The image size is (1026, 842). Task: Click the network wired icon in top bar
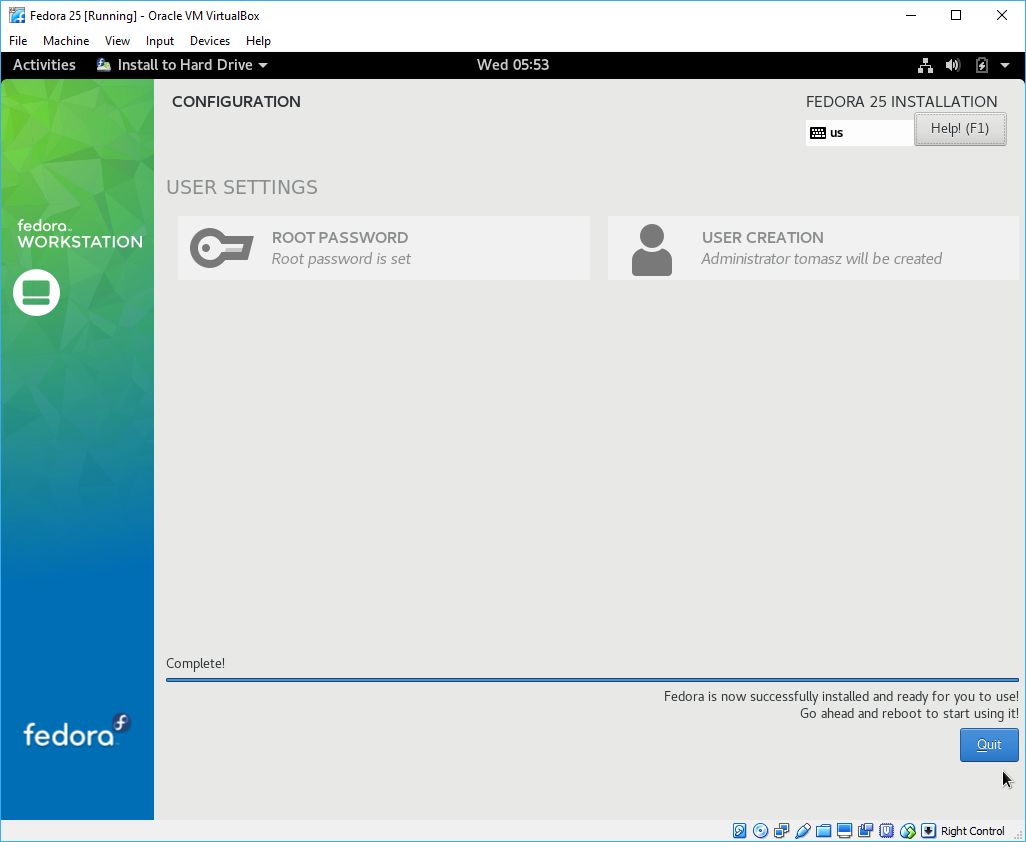click(x=925, y=65)
